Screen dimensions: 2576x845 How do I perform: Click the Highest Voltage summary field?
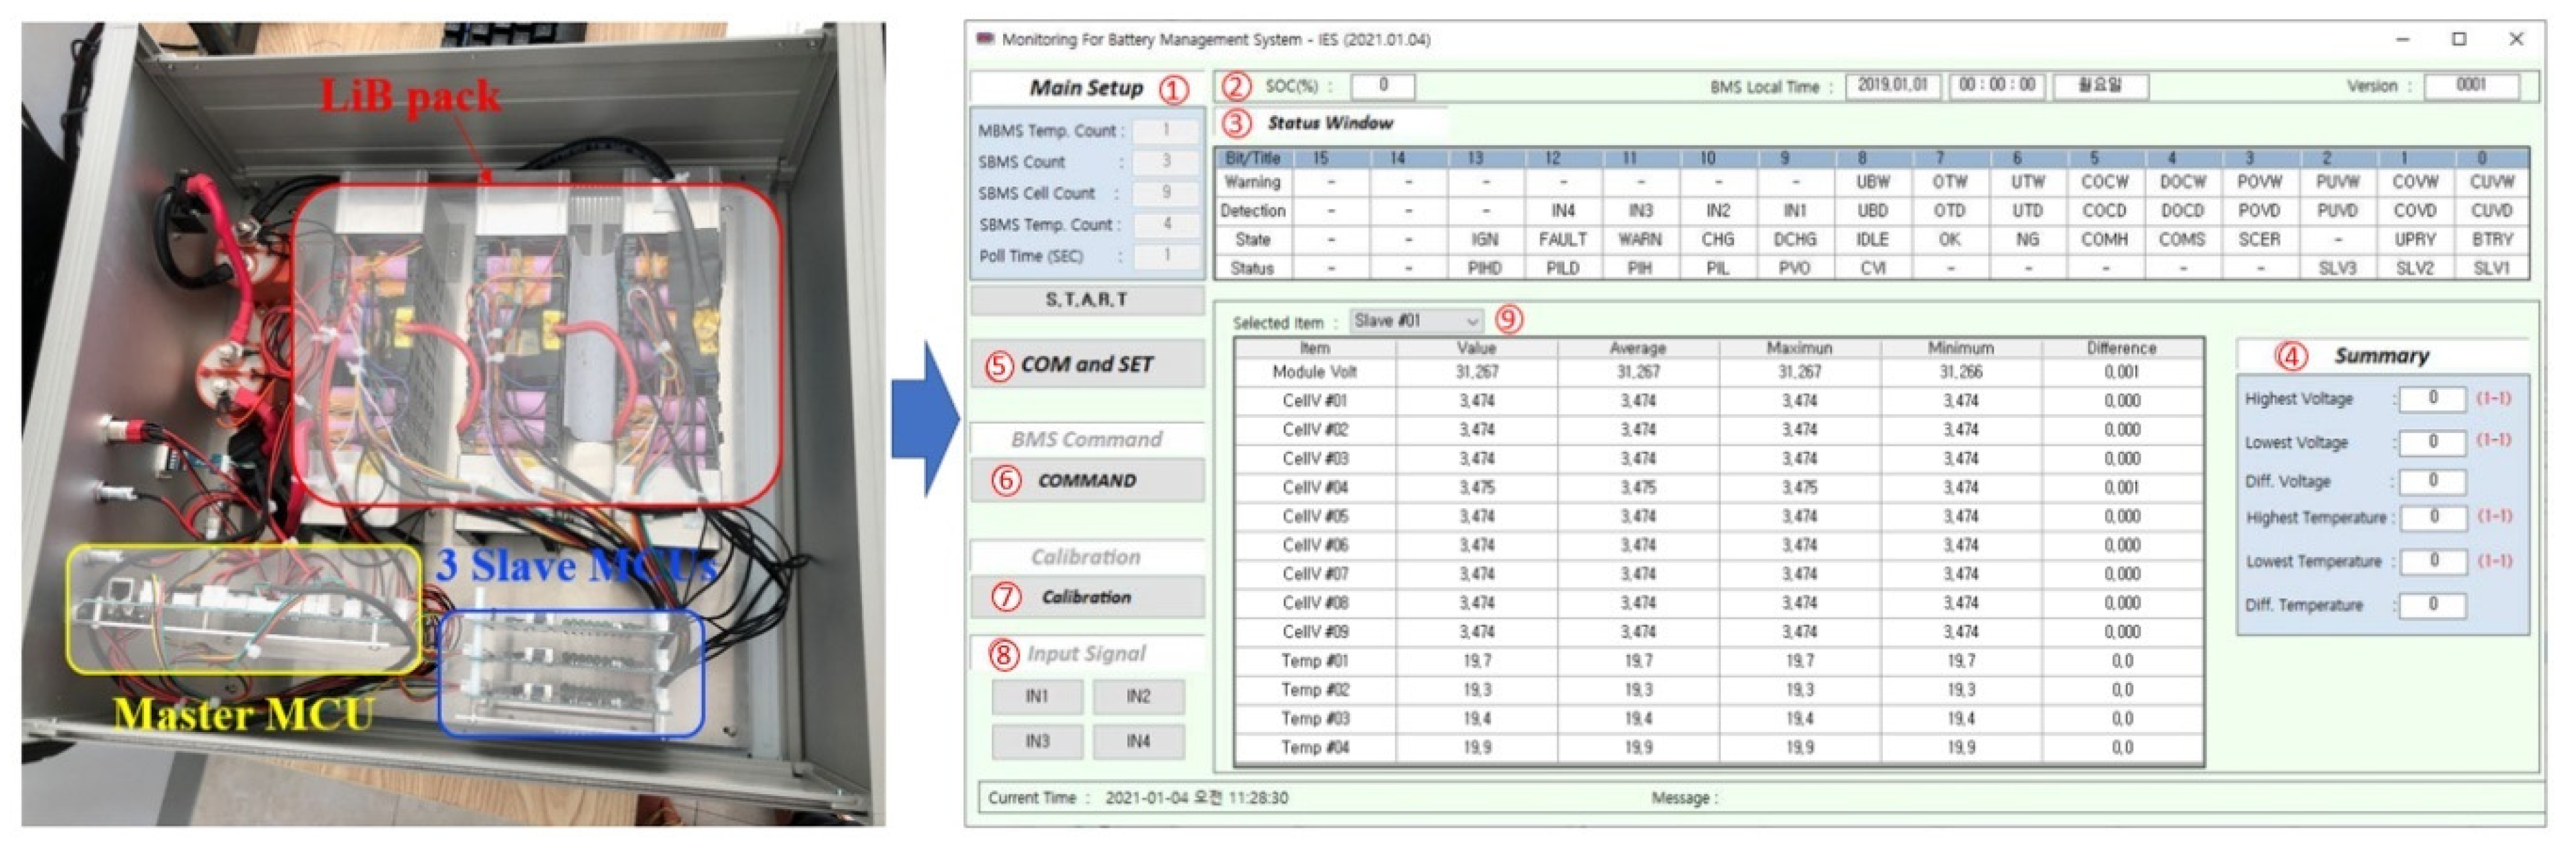(2432, 398)
